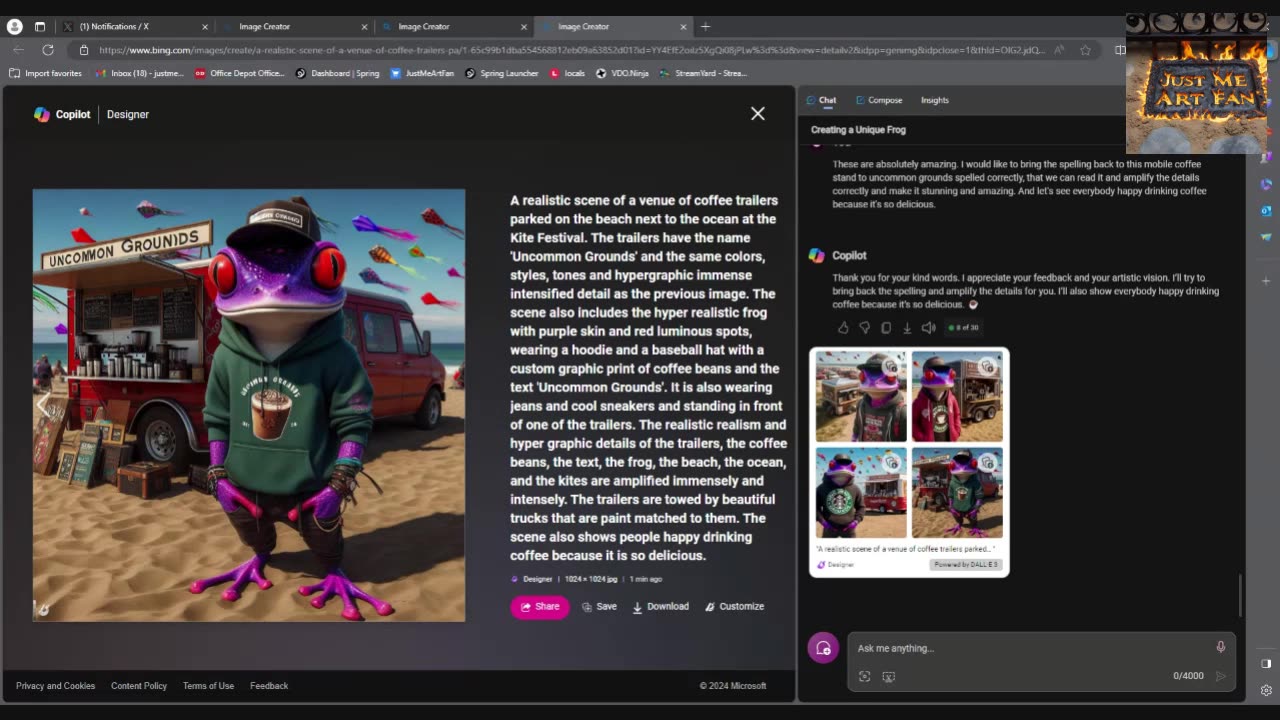The height and width of the screenshot is (720, 1280).
Task: Open the tab actions menu icon
Action: pos(40,27)
